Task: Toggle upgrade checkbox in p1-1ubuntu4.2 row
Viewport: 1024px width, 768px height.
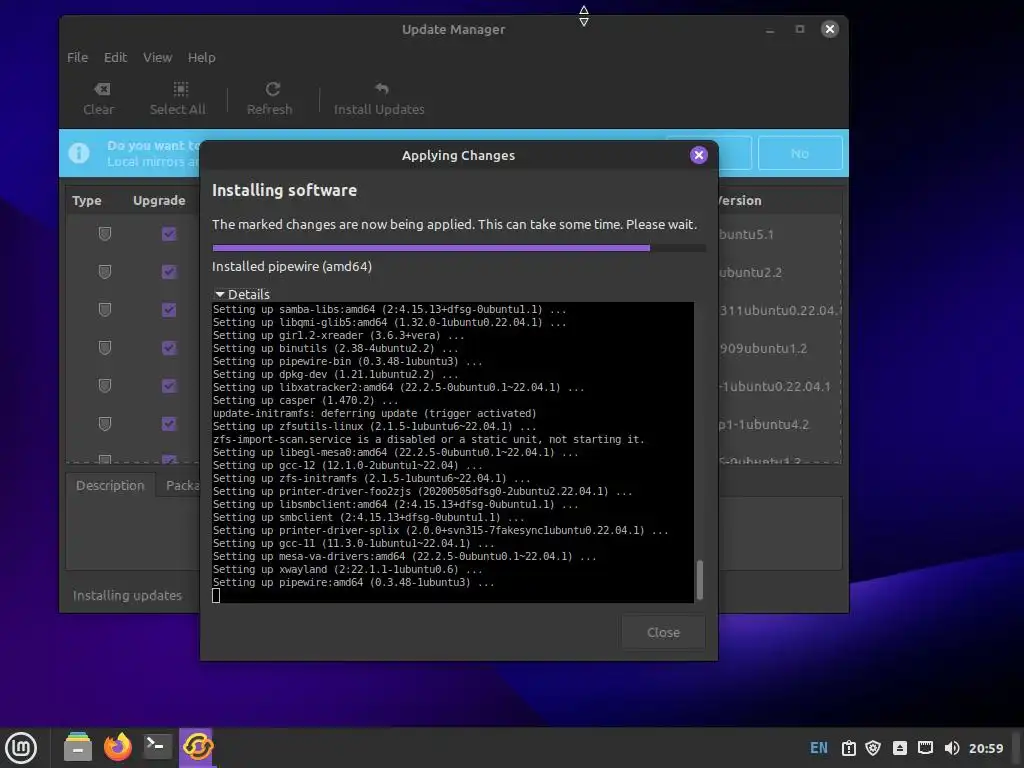Action: (169, 424)
